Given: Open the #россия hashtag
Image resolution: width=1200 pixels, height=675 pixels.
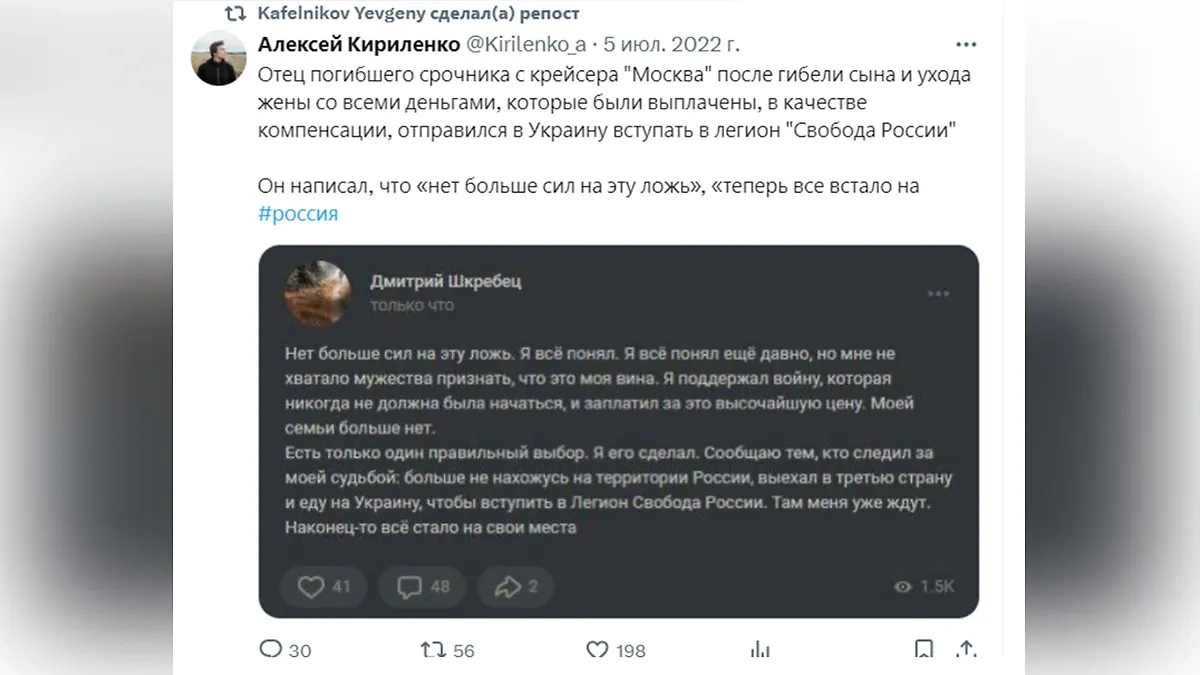Looking at the screenshot, I should click(x=298, y=214).
